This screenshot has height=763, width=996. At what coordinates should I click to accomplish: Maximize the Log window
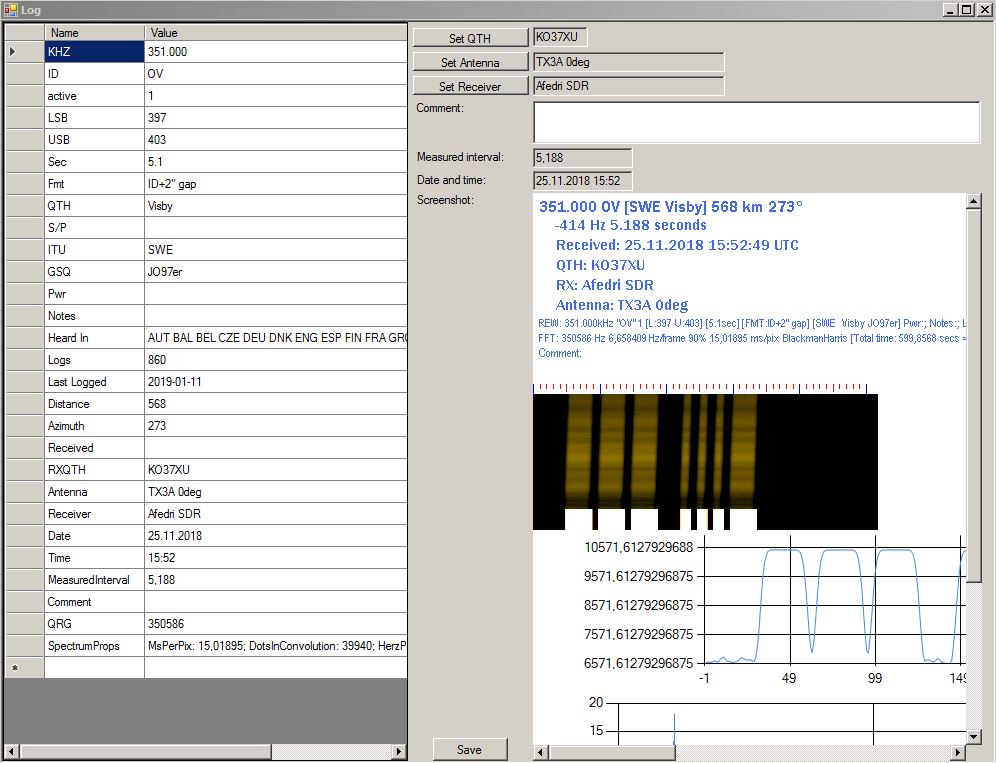[966, 10]
